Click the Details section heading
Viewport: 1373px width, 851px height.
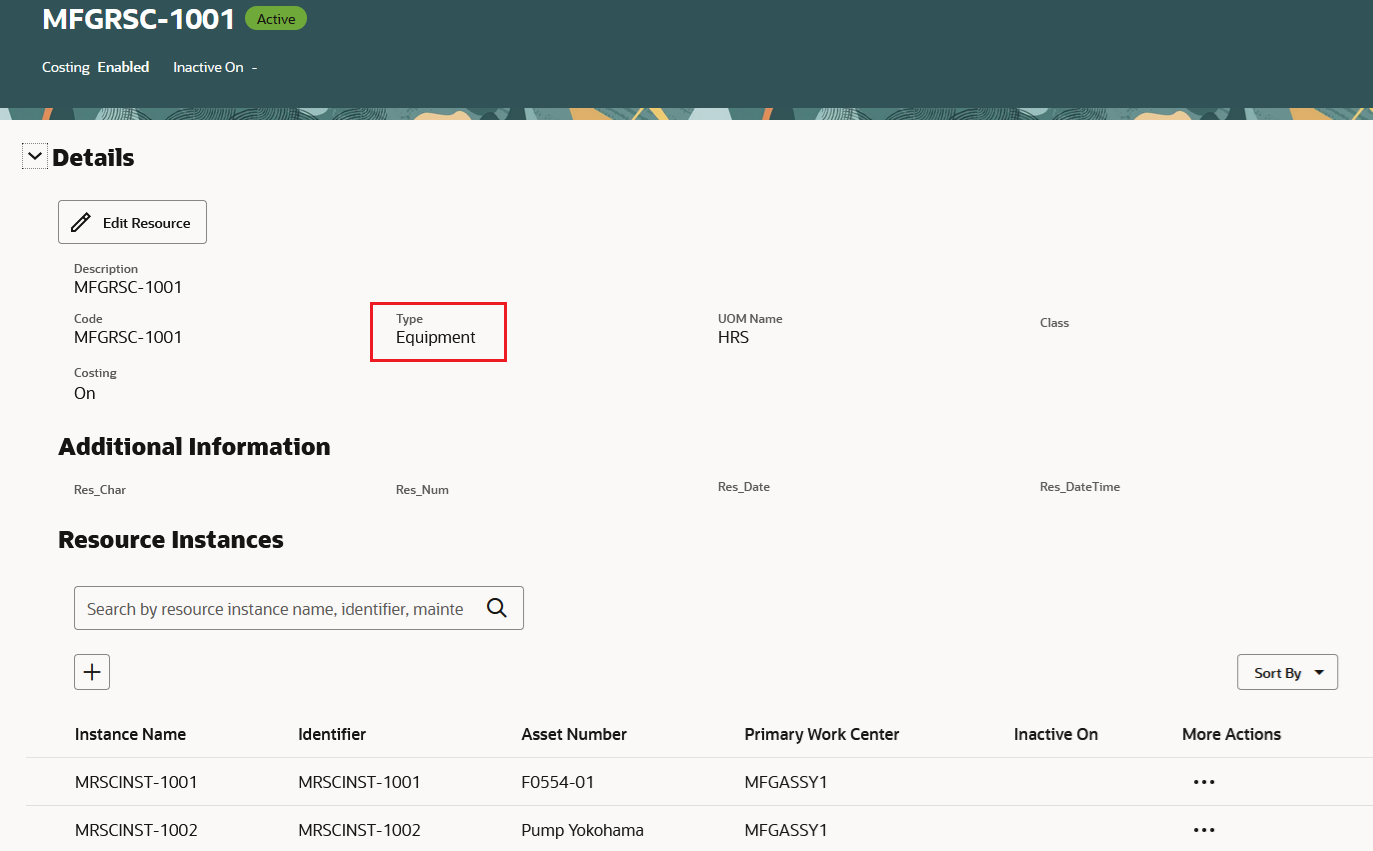[x=93, y=157]
